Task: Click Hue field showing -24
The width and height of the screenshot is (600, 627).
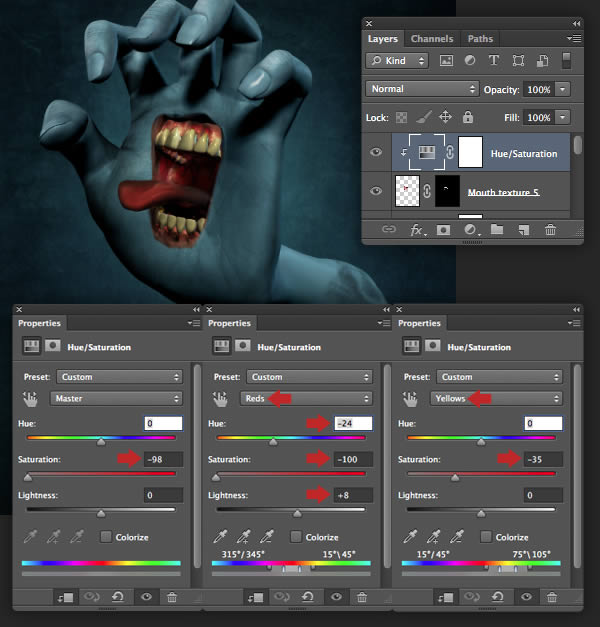Action: [353, 423]
